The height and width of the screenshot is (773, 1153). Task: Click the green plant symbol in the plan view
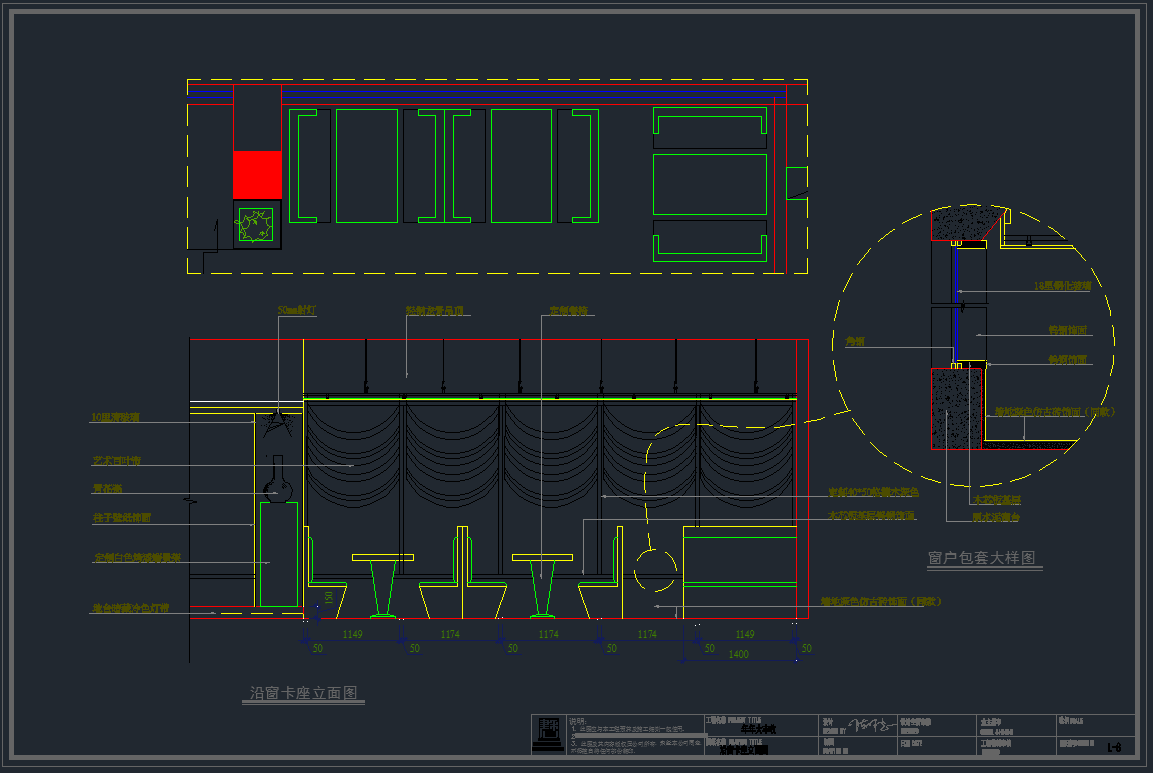click(x=256, y=225)
